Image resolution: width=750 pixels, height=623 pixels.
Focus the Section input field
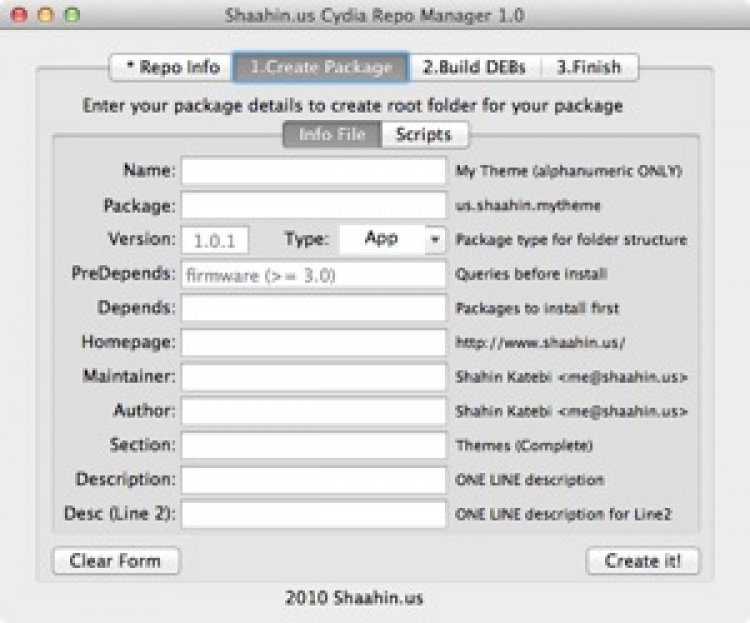pyautogui.click(x=313, y=445)
